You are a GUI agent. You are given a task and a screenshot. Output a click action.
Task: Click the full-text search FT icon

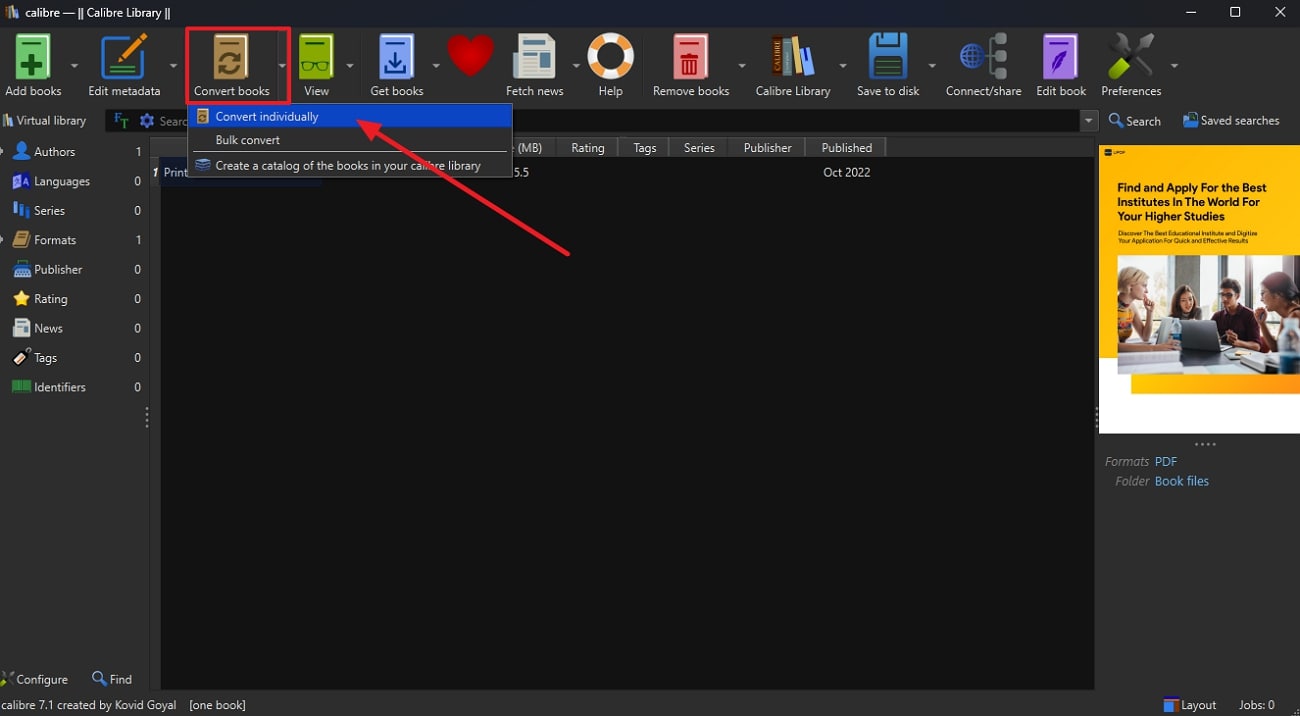121,121
